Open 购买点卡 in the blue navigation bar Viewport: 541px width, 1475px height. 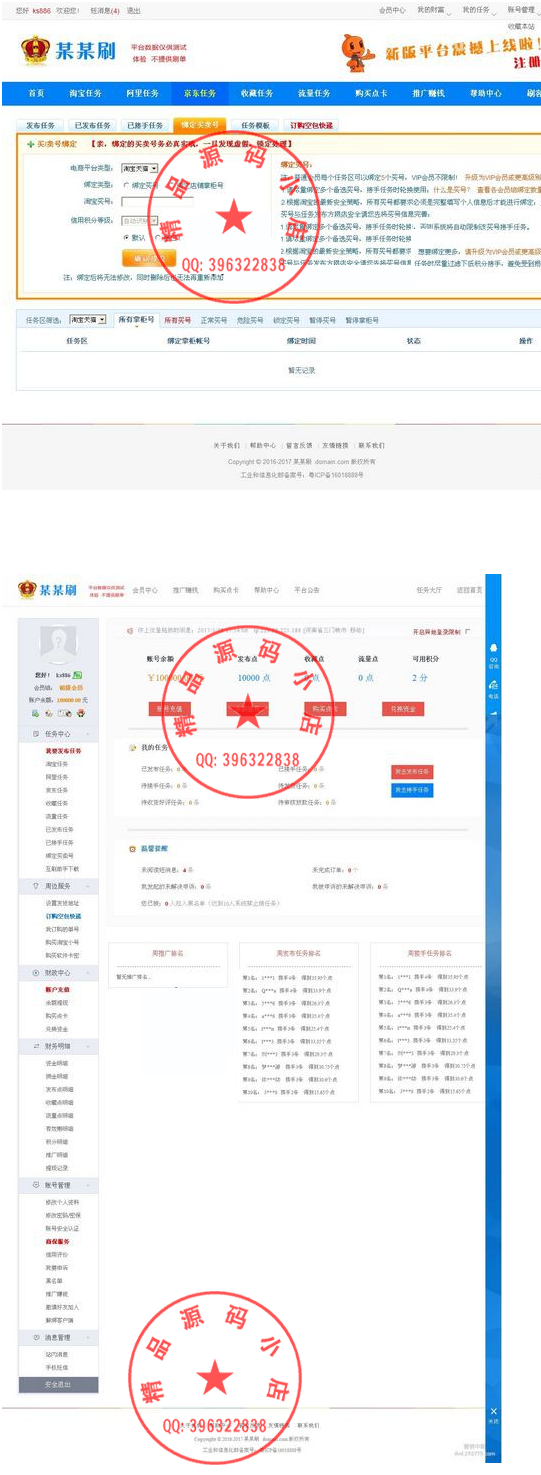(371, 93)
